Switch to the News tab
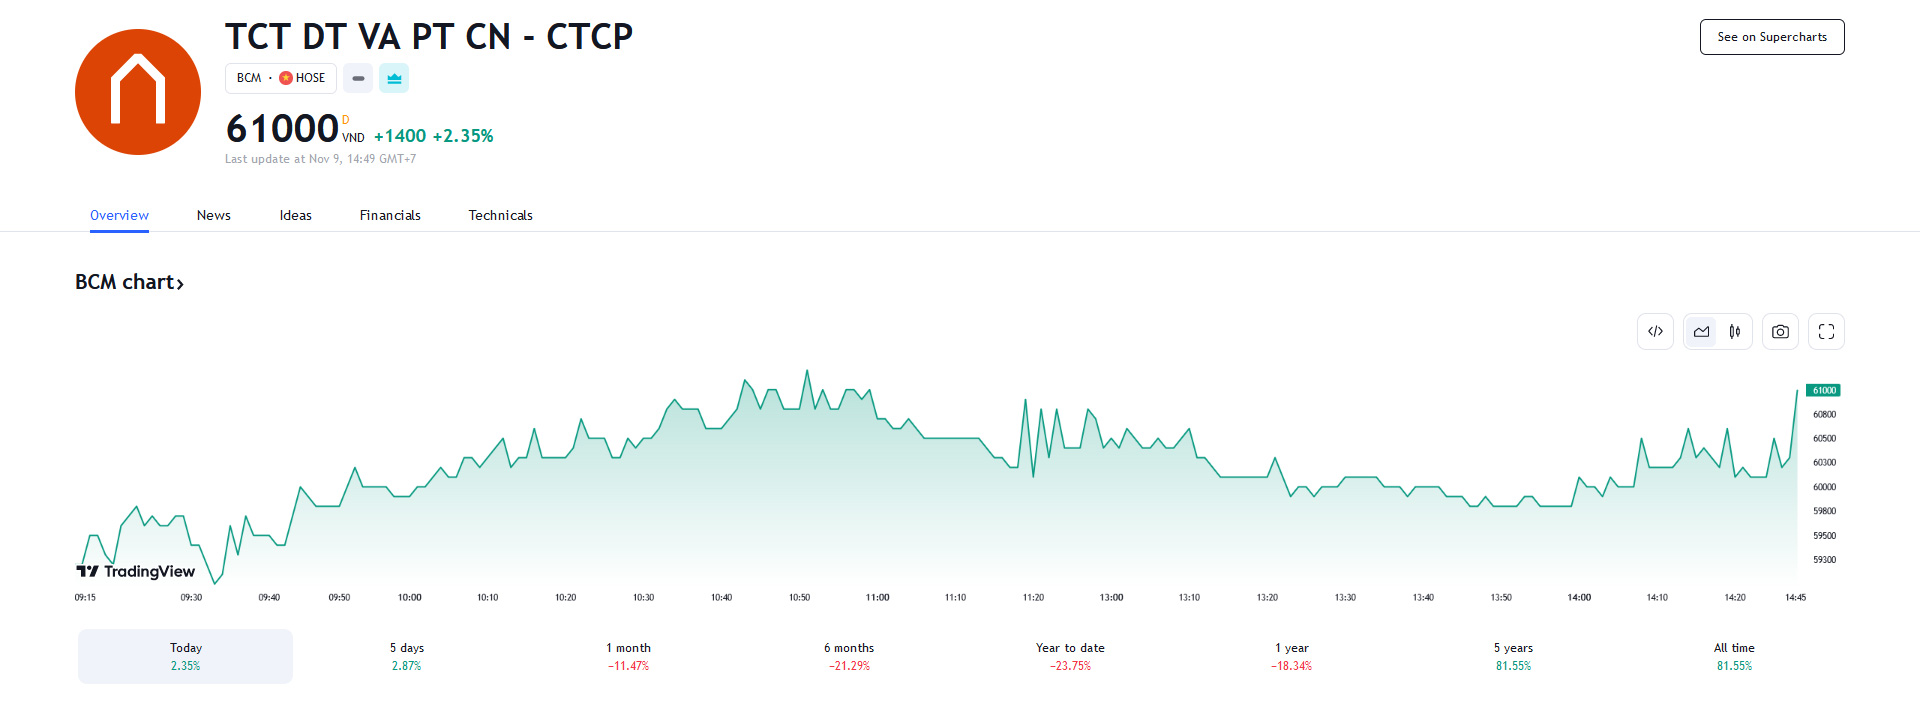The height and width of the screenshot is (705, 1920). tap(213, 215)
